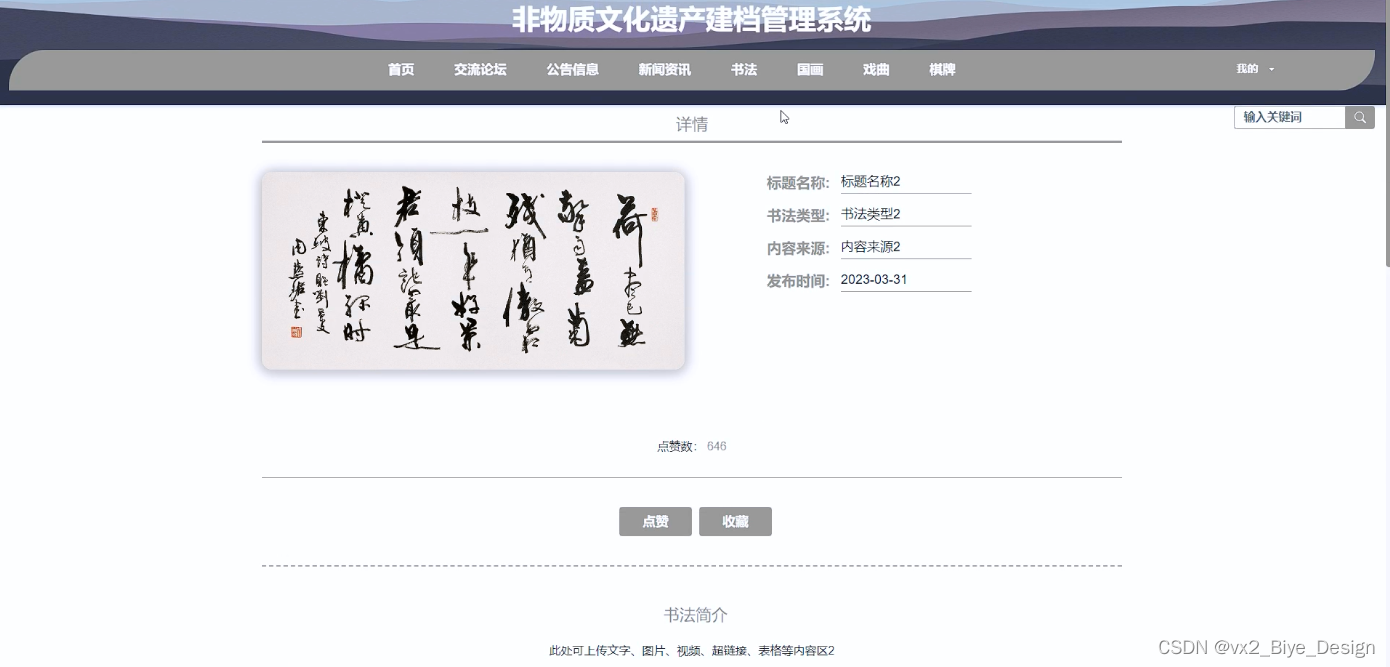The width and height of the screenshot is (1390, 667).
Task: Click the 发布时间 label
Action: (797, 281)
